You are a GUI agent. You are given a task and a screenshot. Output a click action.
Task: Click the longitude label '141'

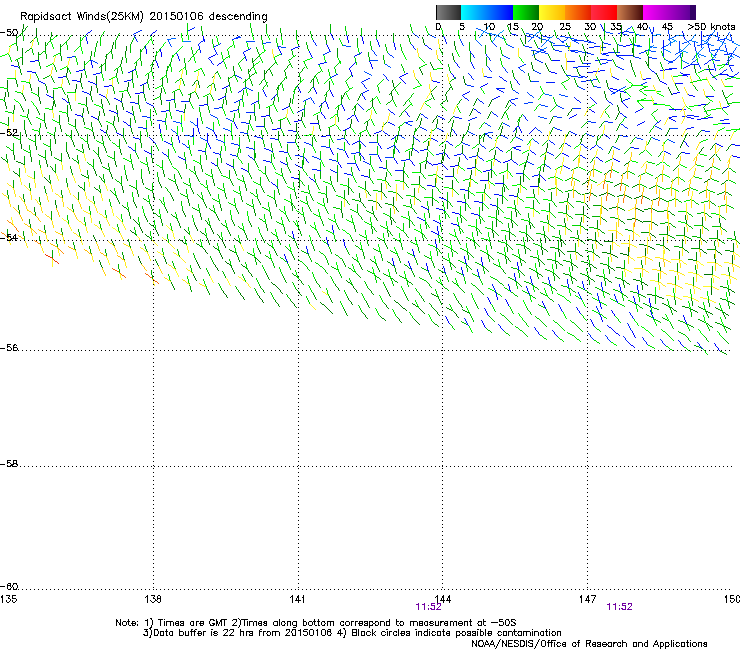(297, 599)
